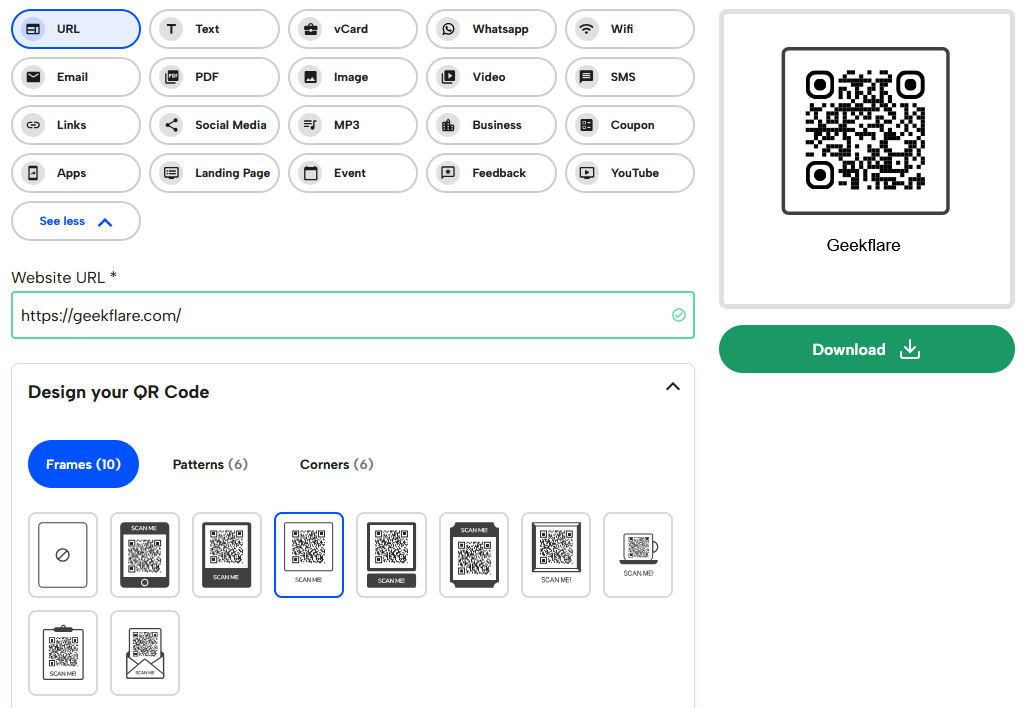Select the no-frame option
1027x708 pixels.
point(63,555)
